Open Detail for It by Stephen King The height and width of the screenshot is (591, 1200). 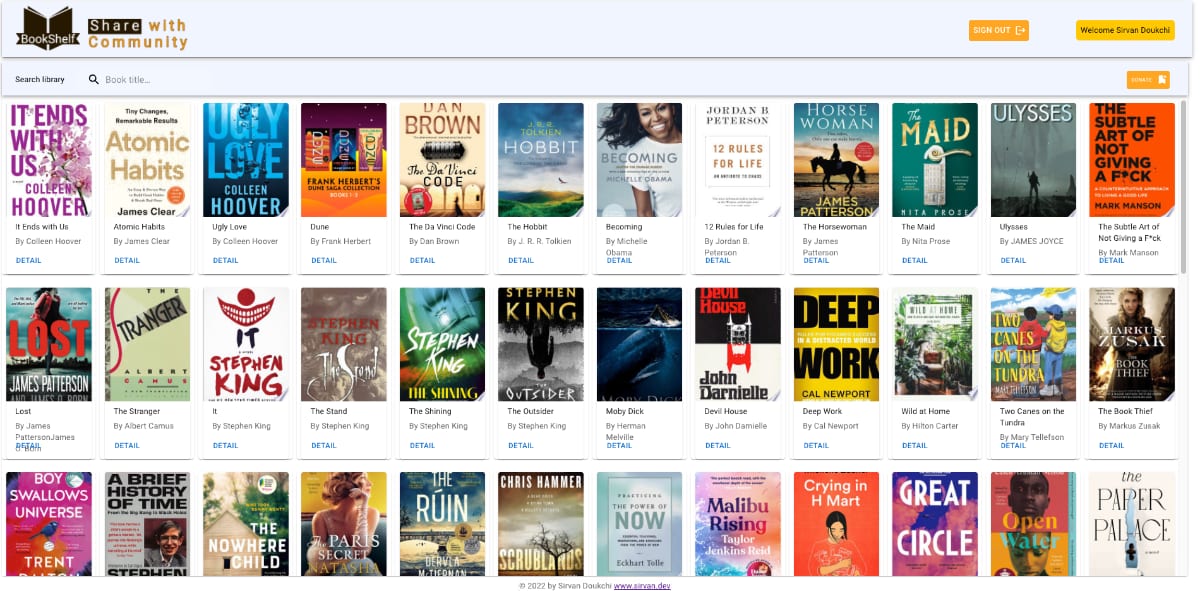point(226,445)
